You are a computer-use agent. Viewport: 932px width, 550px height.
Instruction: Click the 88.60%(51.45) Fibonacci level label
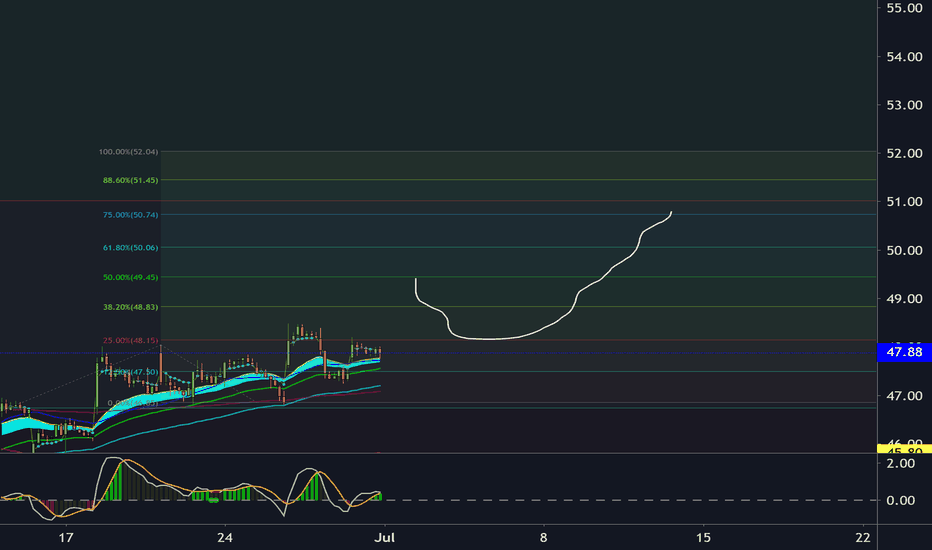pos(131,180)
